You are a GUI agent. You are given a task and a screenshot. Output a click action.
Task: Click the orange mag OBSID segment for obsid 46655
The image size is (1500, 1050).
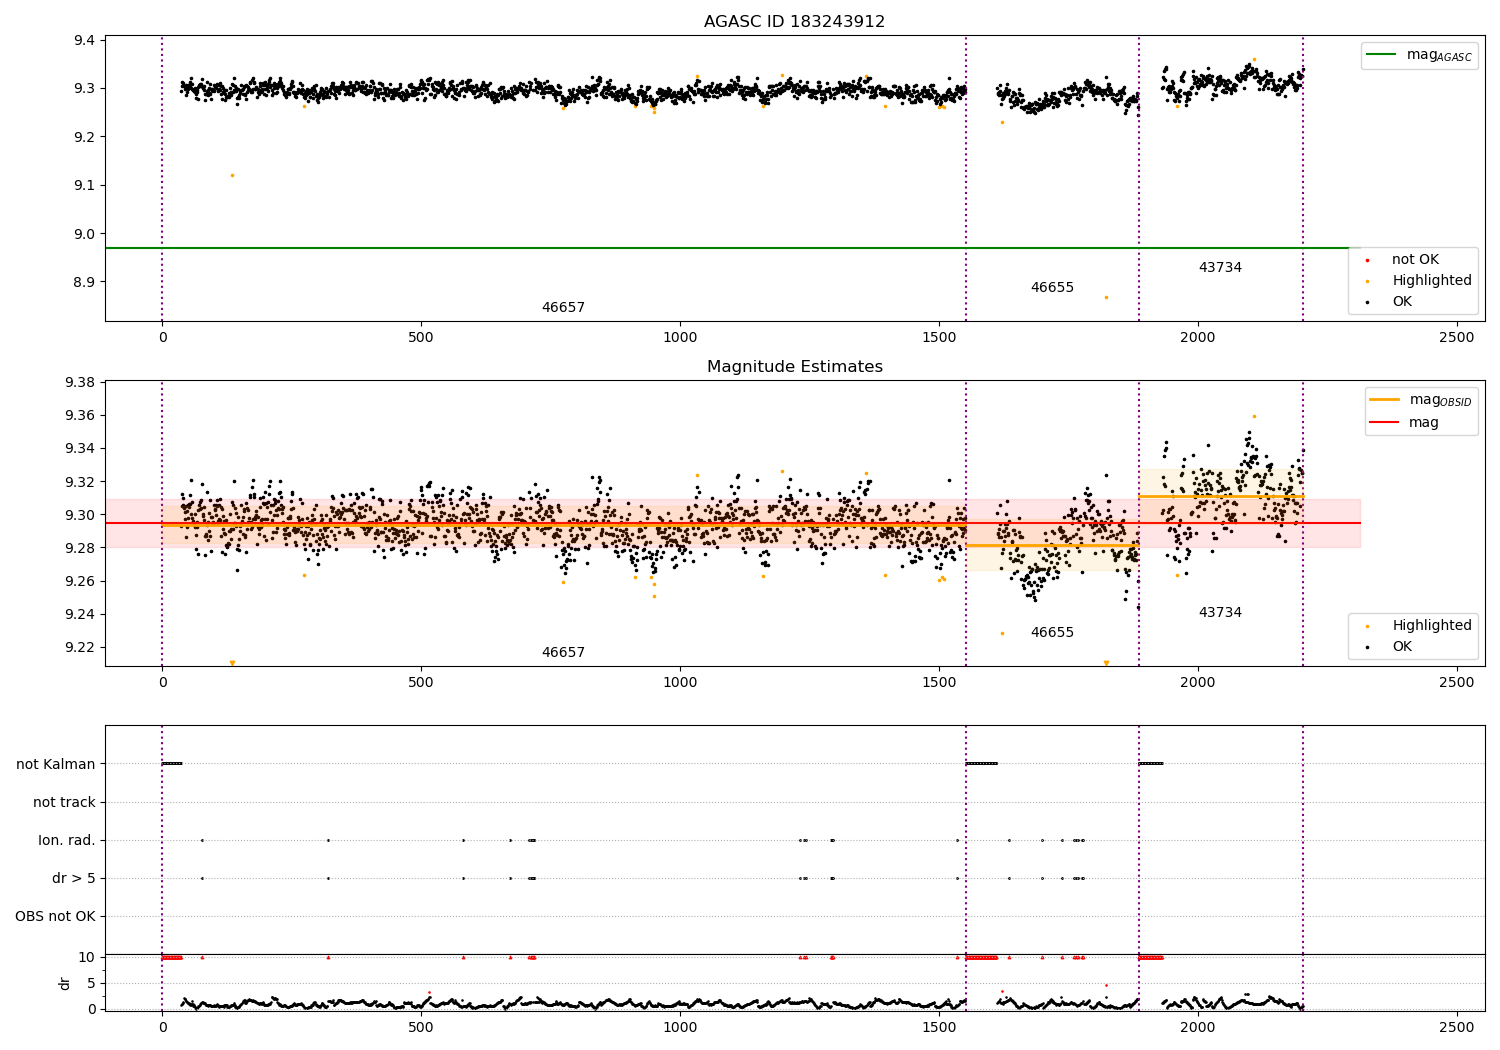coord(1052,545)
